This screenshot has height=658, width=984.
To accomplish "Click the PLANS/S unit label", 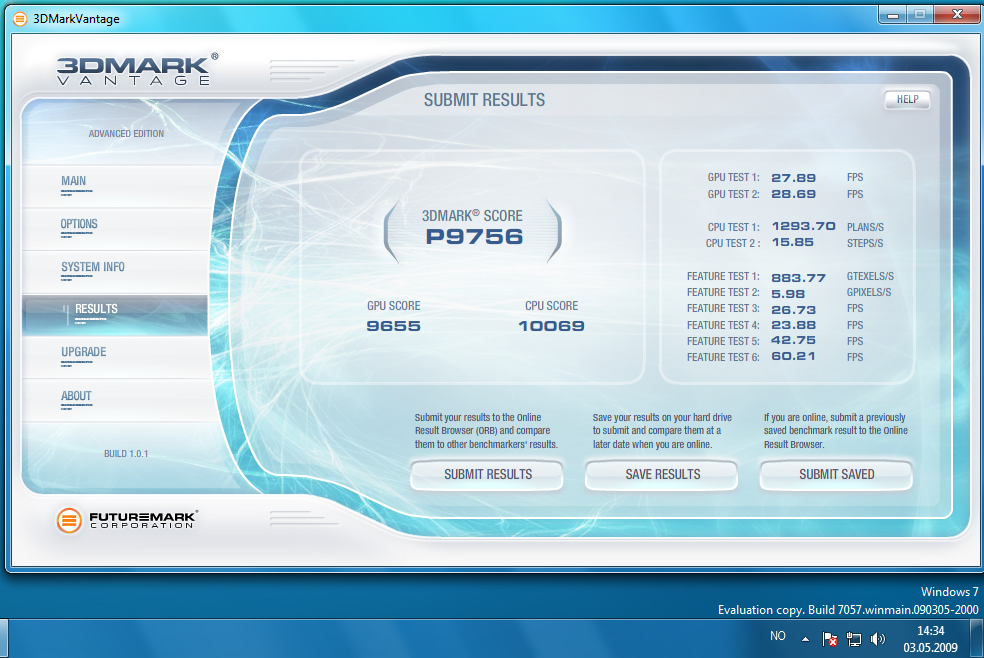I will (865, 227).
